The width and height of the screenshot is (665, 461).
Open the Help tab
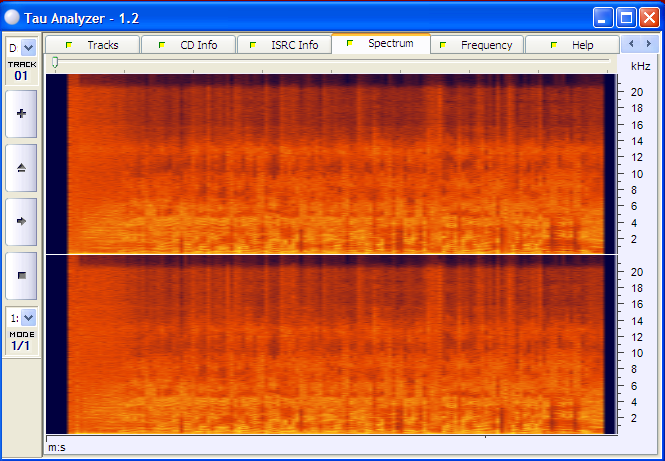(x=573, y=45)
